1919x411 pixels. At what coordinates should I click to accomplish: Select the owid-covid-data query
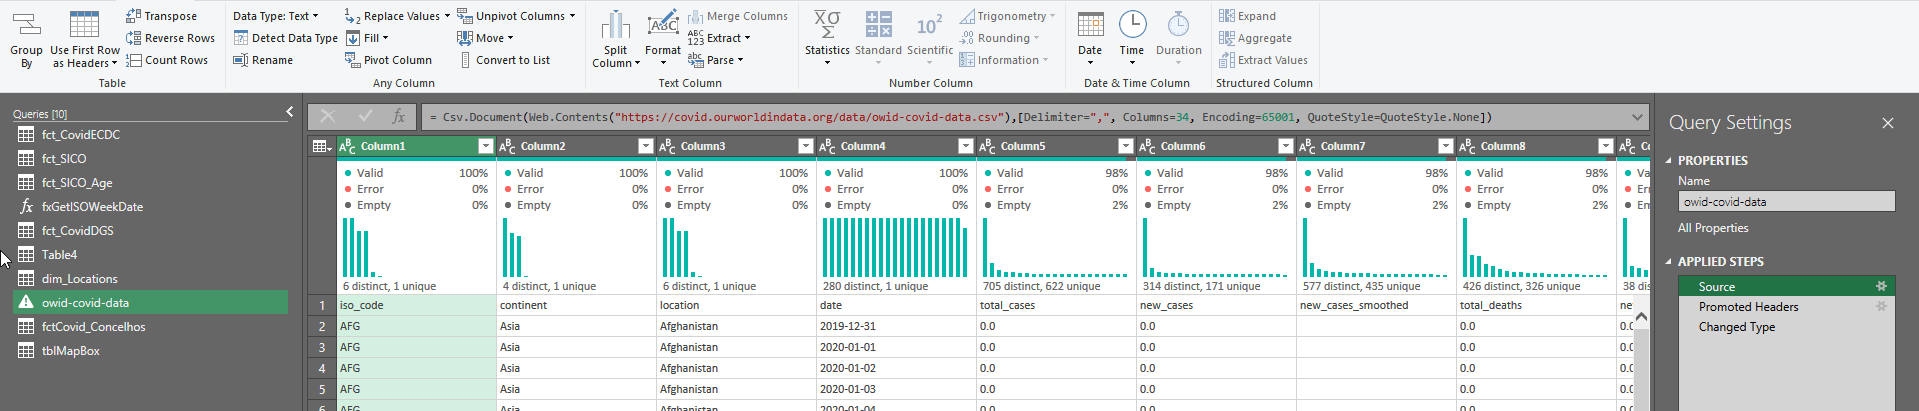[150, 302]
